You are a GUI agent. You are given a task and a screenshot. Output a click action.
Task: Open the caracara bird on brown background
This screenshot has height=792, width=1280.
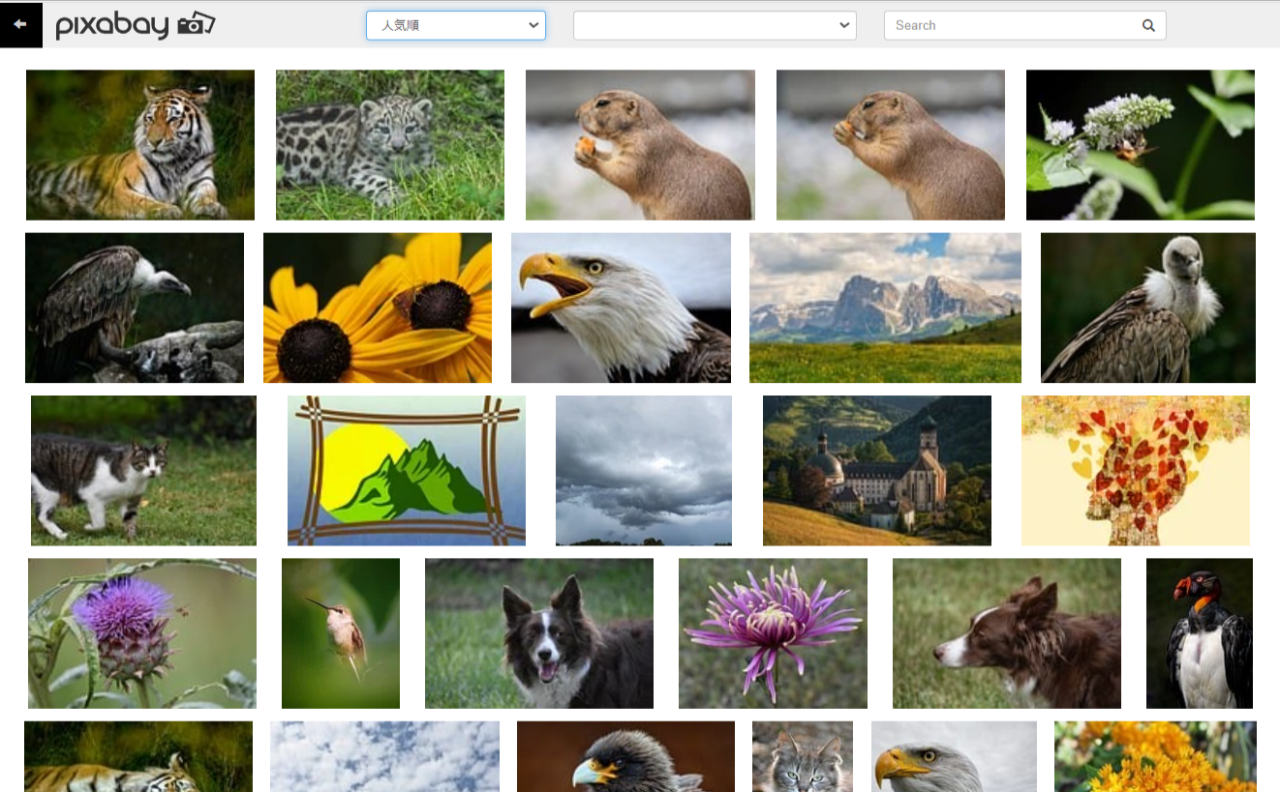tap(626, 757)
